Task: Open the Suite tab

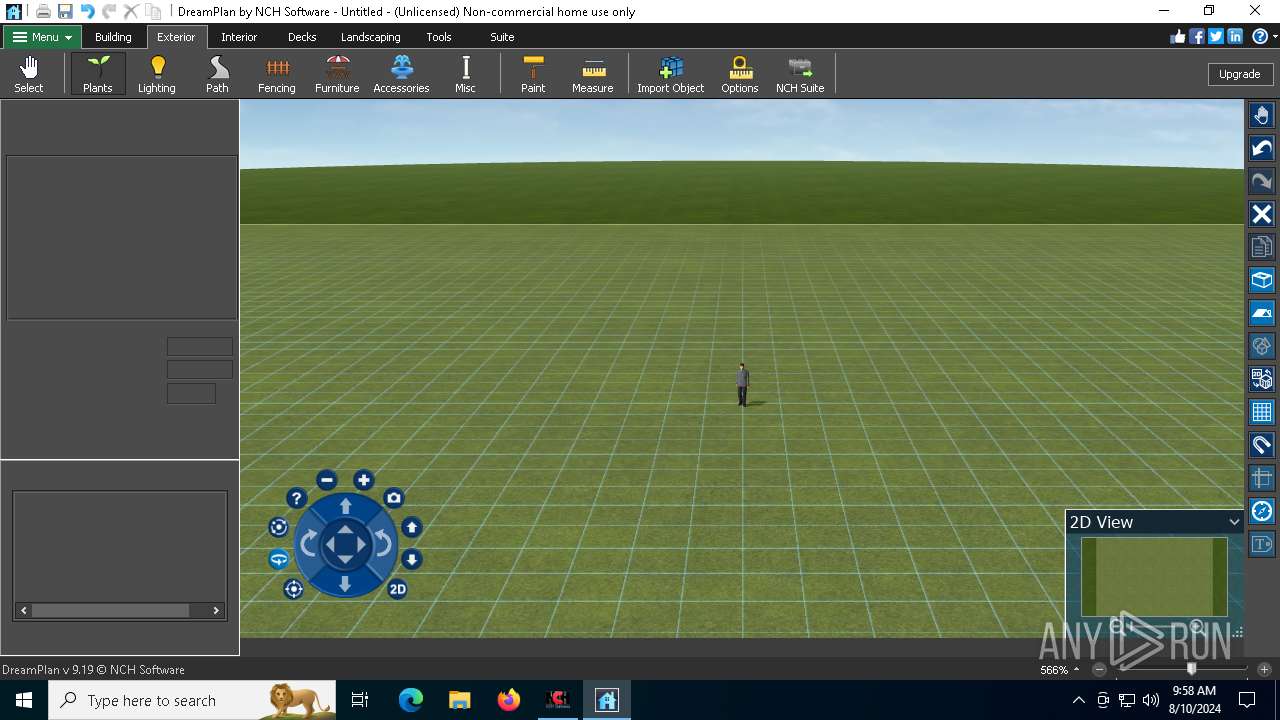Action: coord(502,37)
